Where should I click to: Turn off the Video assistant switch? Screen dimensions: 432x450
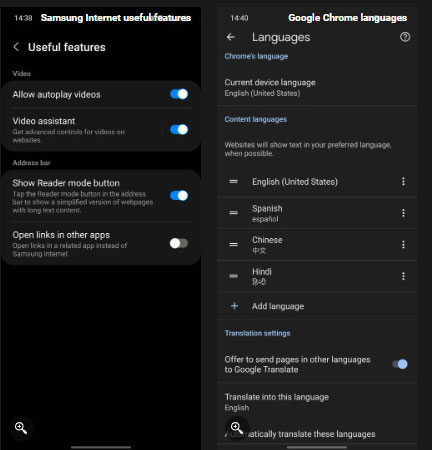coord(179,129)
